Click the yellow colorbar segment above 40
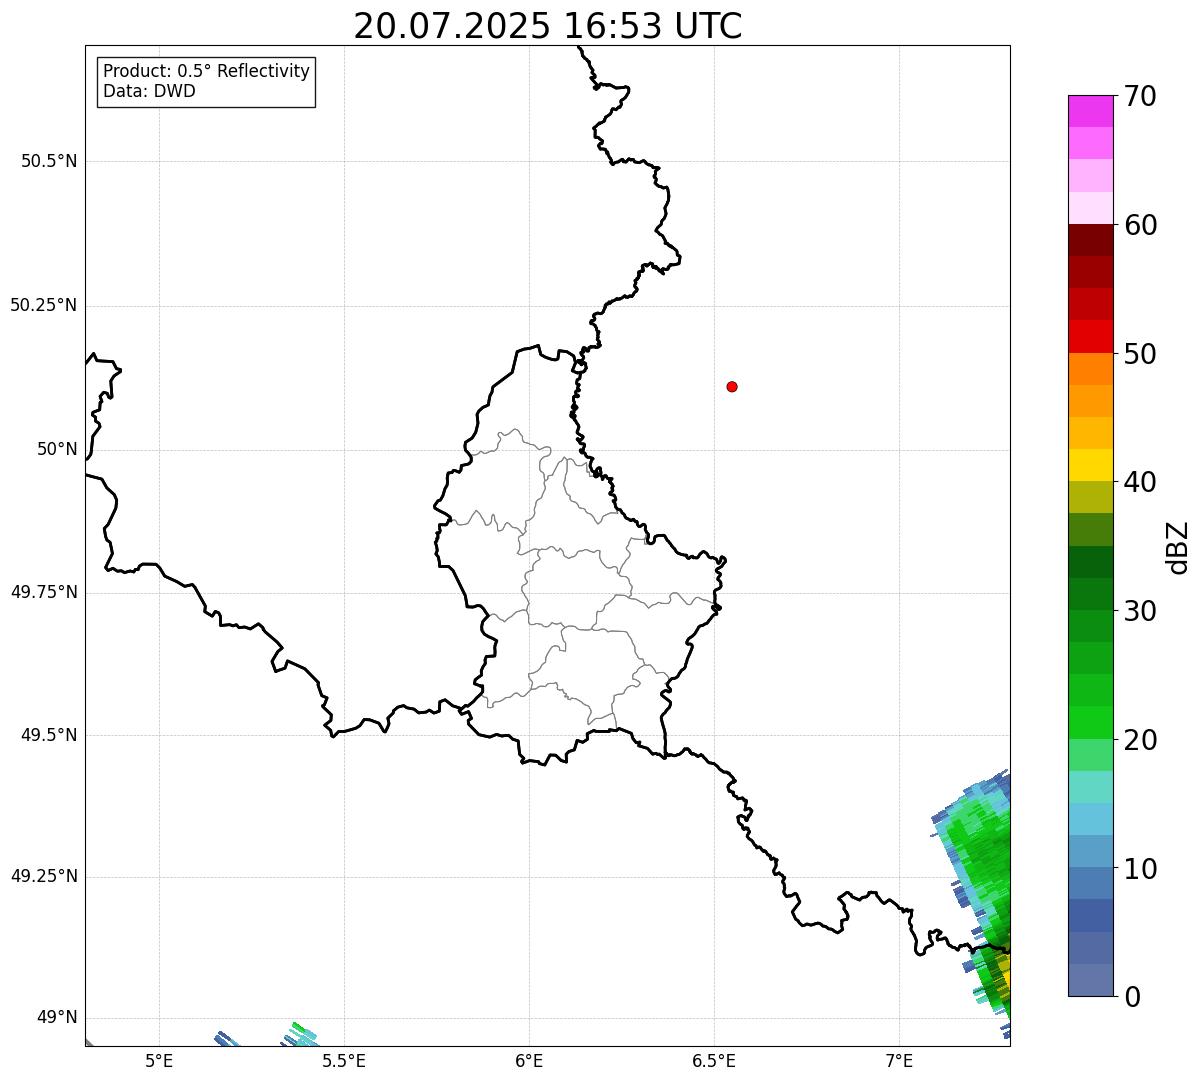 1091,465
